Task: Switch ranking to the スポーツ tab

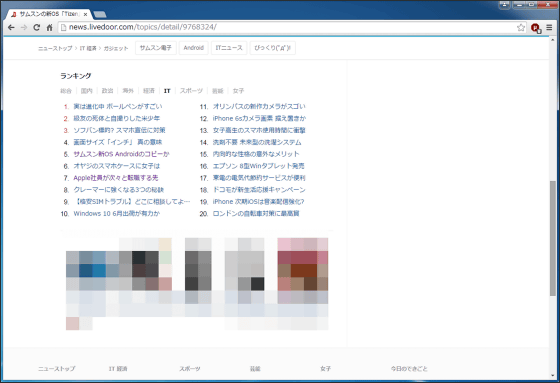Action: [191, 91]
